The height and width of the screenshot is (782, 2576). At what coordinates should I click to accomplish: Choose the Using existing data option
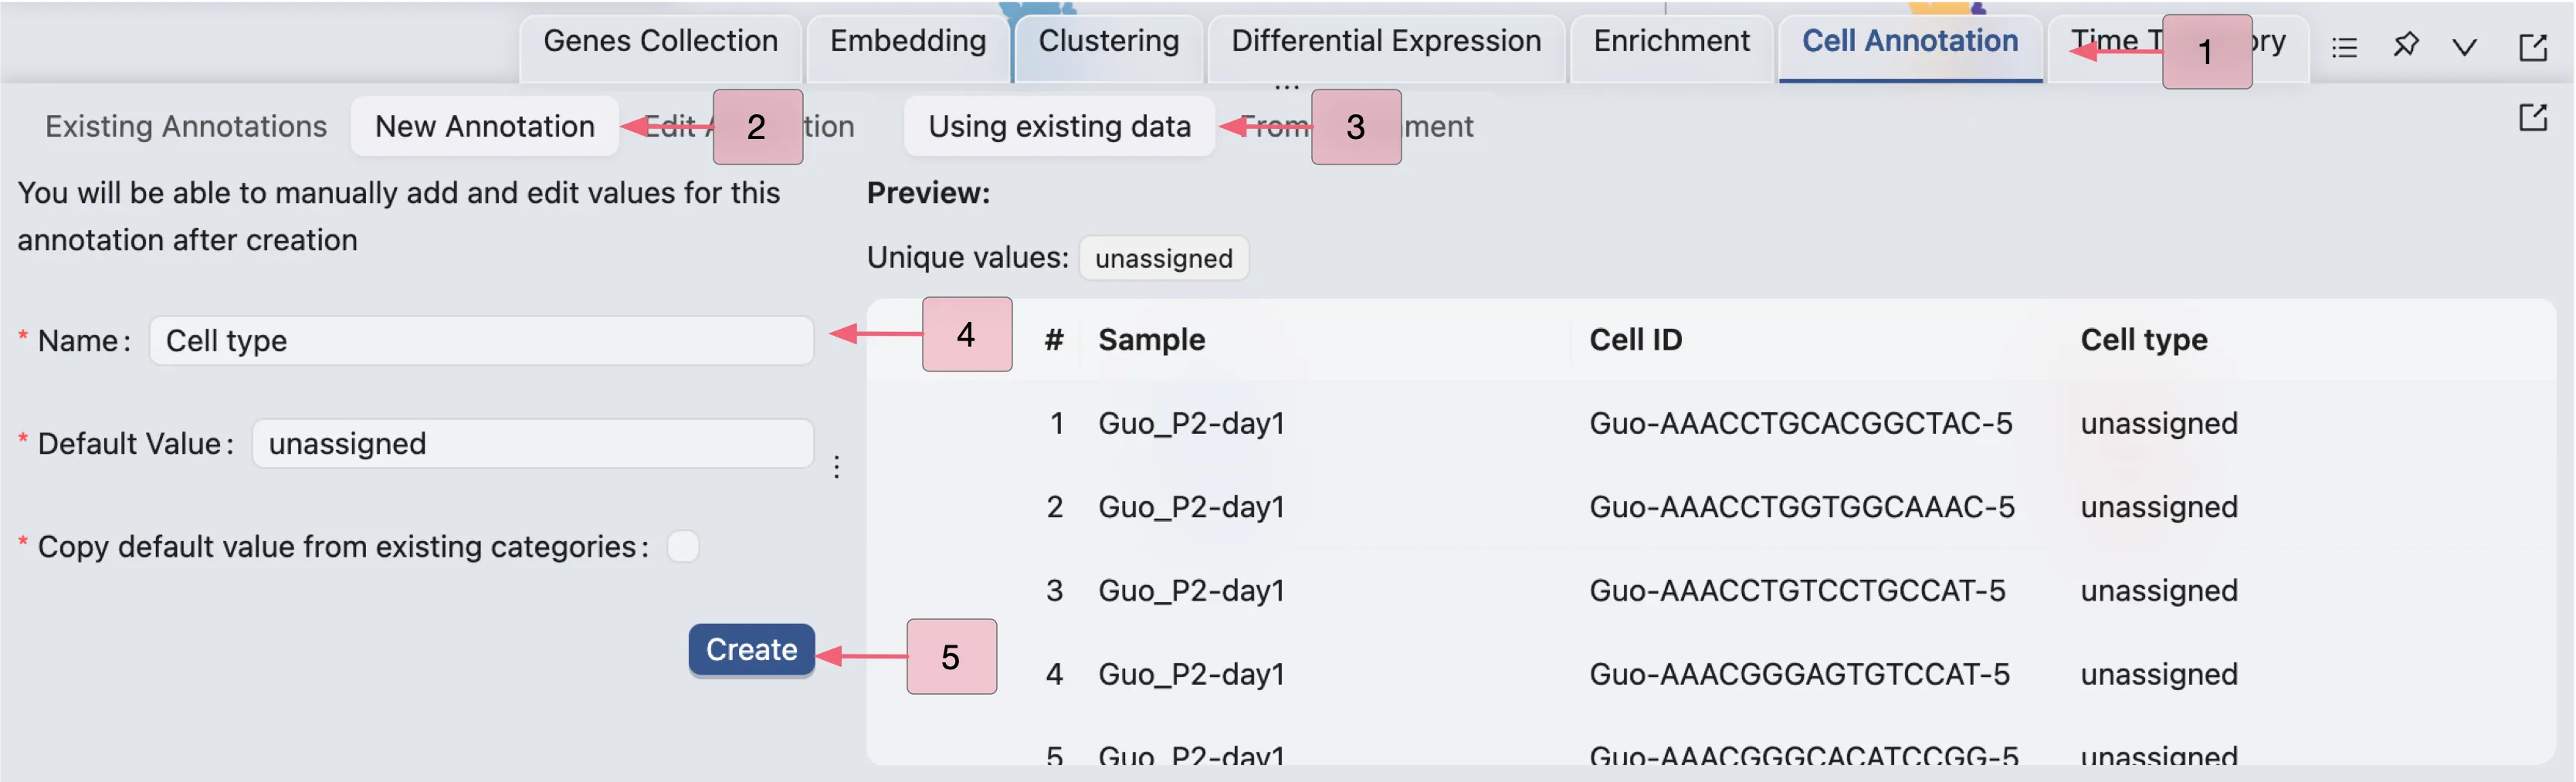point(1059,127)
